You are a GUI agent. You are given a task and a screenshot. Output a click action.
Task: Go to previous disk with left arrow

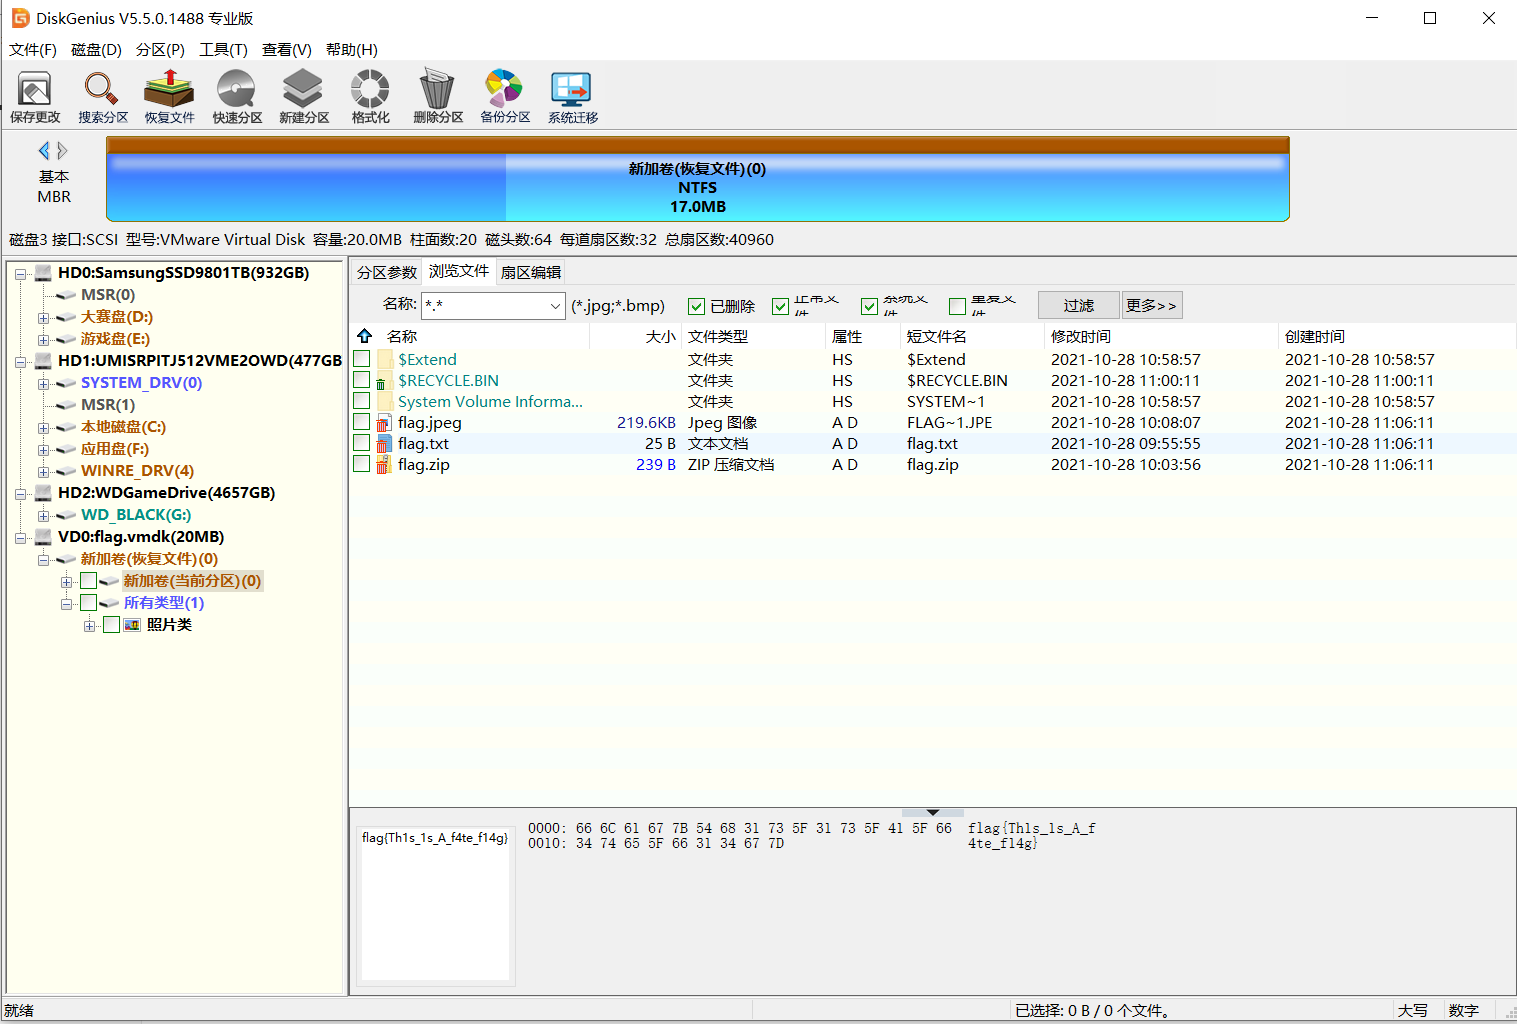click(44, 151)
